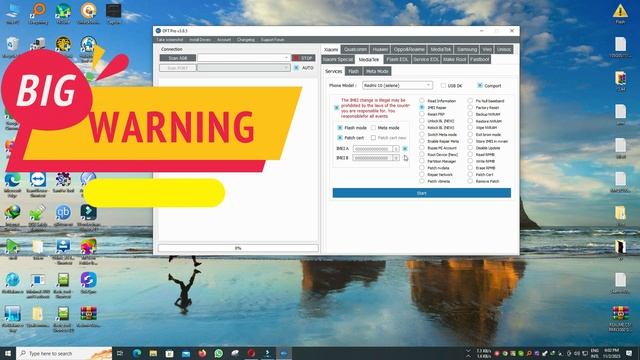Open the Account menu
The height and width of the screenshot is (360, 640).
(x=224, y=40)
